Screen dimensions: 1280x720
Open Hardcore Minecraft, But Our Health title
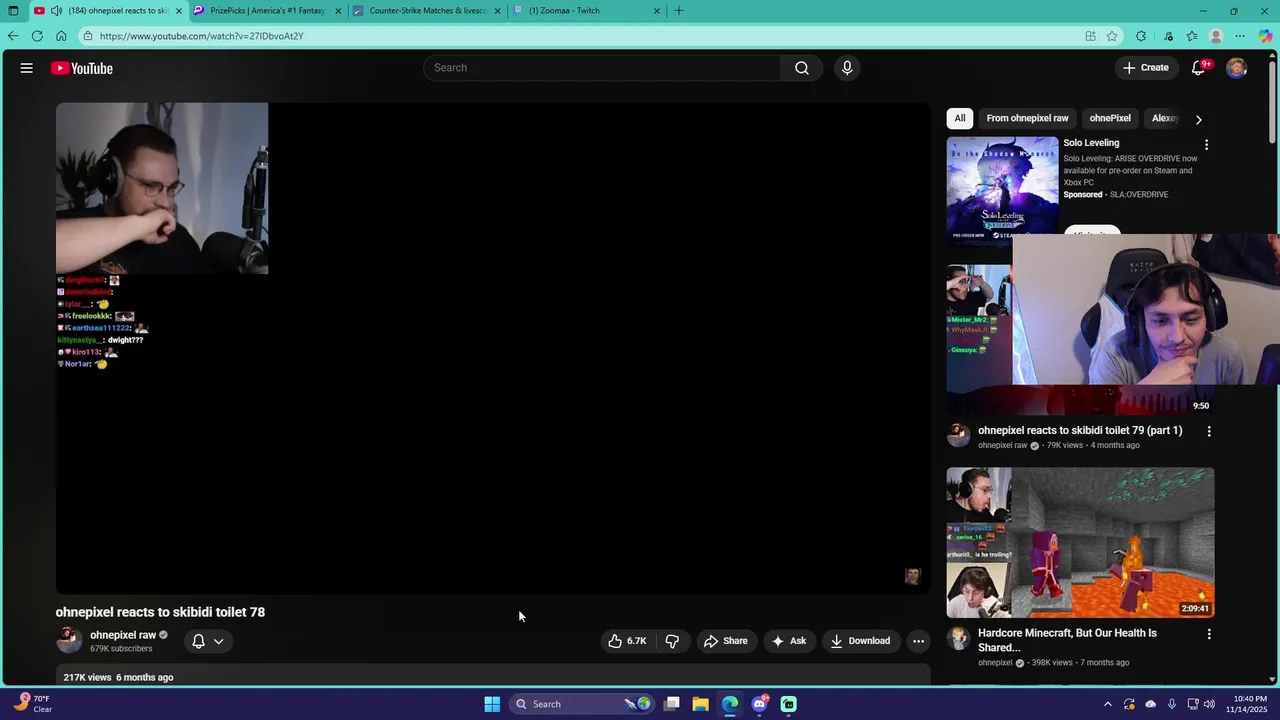click(x=1067, y=640)
